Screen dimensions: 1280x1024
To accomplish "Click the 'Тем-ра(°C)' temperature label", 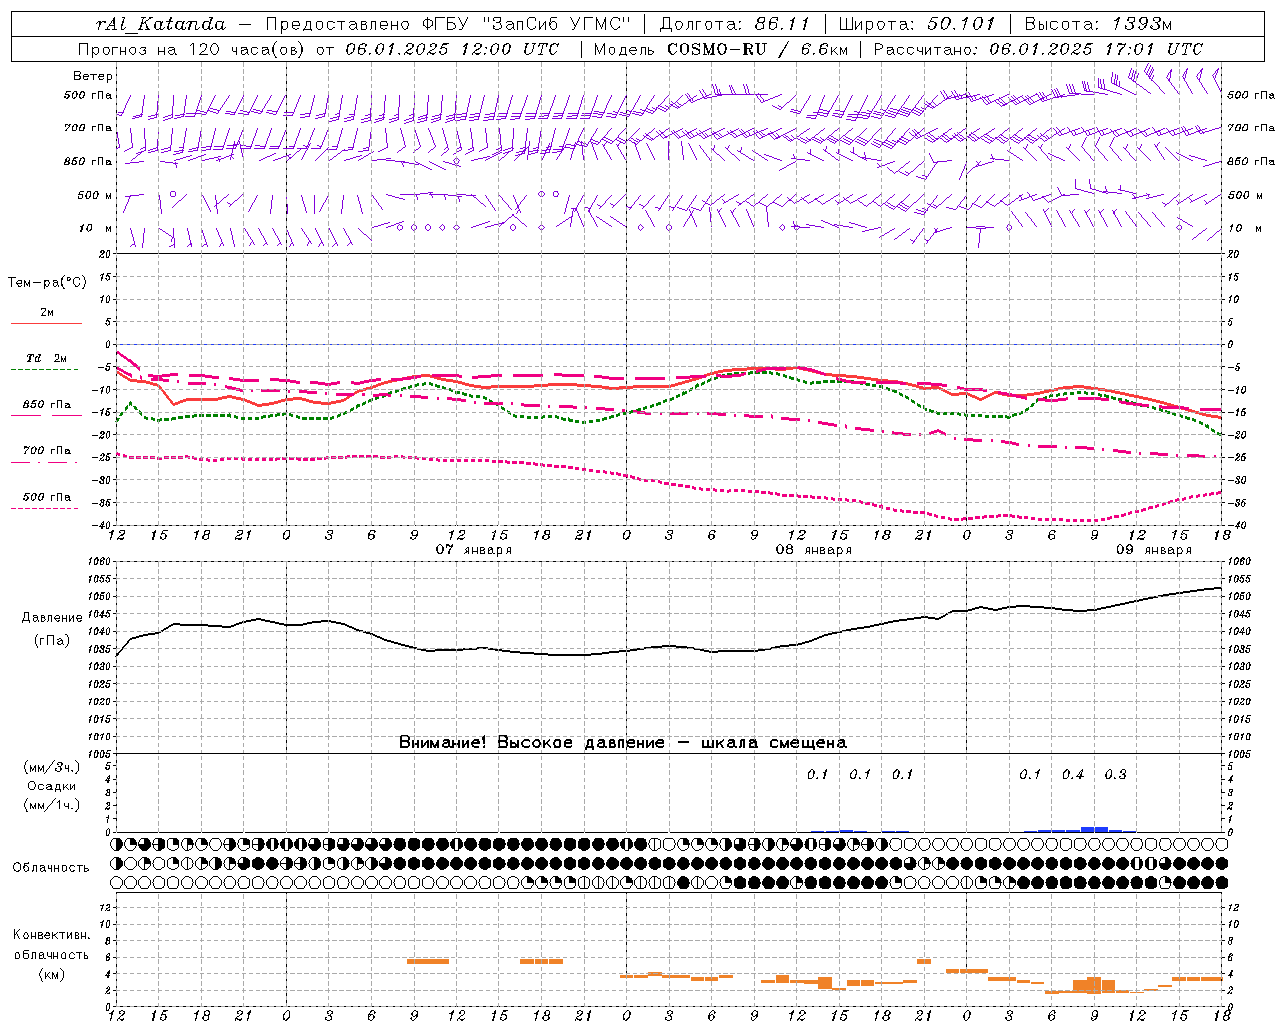I will click(x=47, y=283).
